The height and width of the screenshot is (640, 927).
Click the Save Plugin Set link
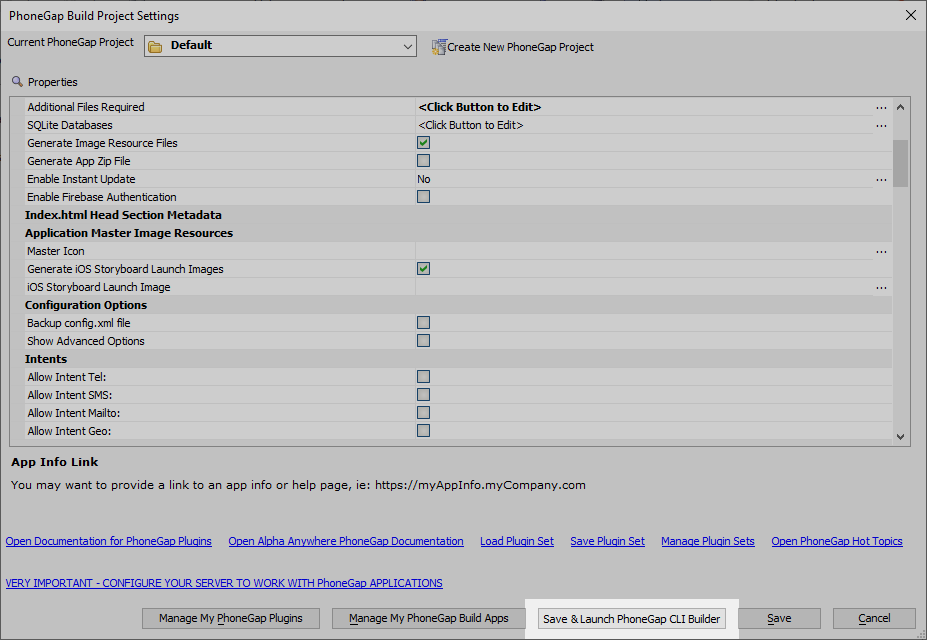coord(607,541)
